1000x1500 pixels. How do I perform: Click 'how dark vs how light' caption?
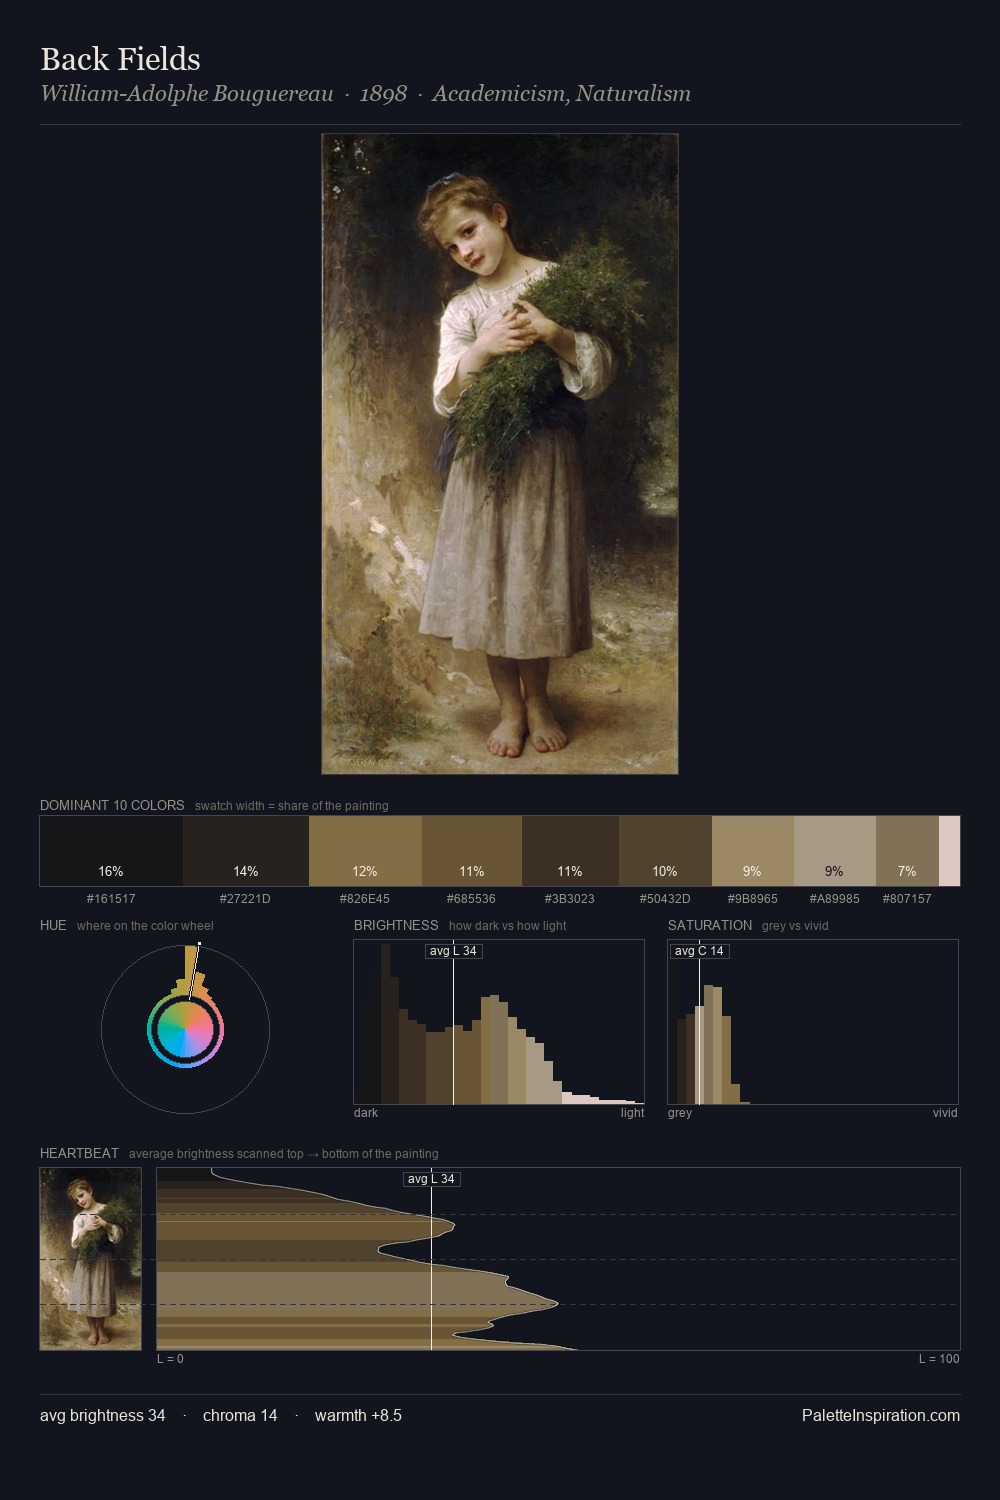[508, 925]
